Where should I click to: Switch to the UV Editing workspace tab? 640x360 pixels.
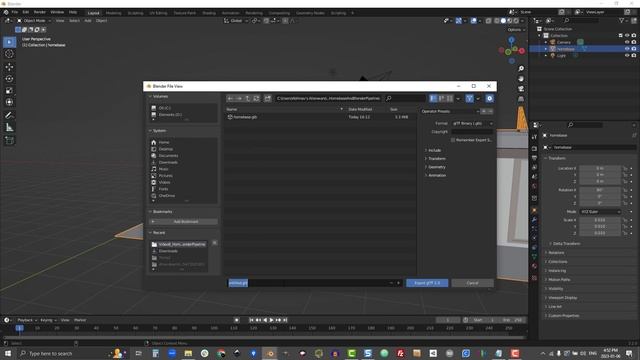[x=158, y=13]
